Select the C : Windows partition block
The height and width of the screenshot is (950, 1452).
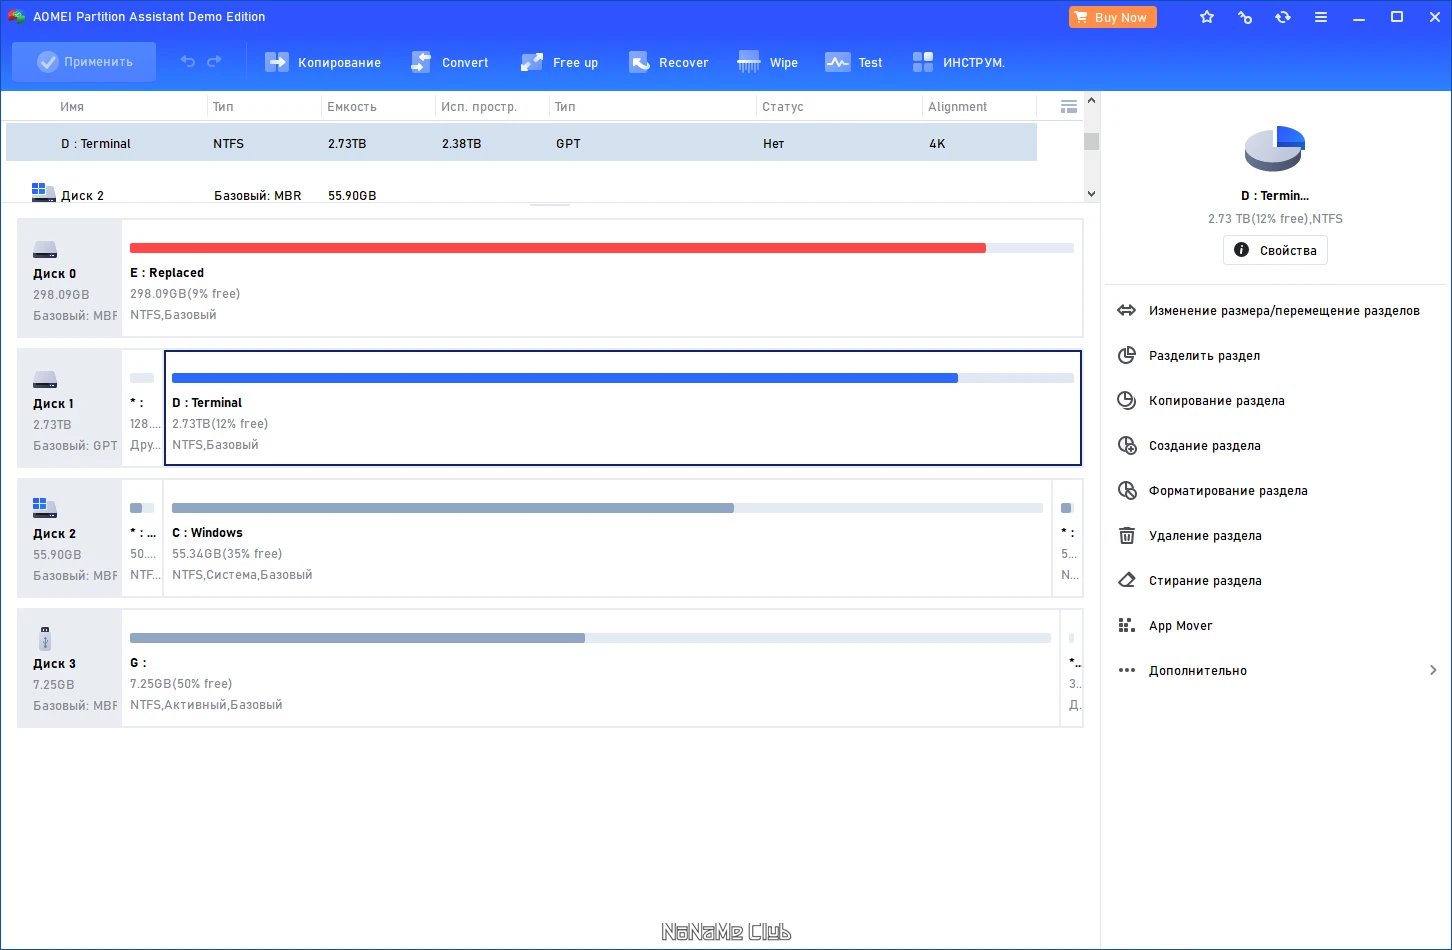[607, 538]
